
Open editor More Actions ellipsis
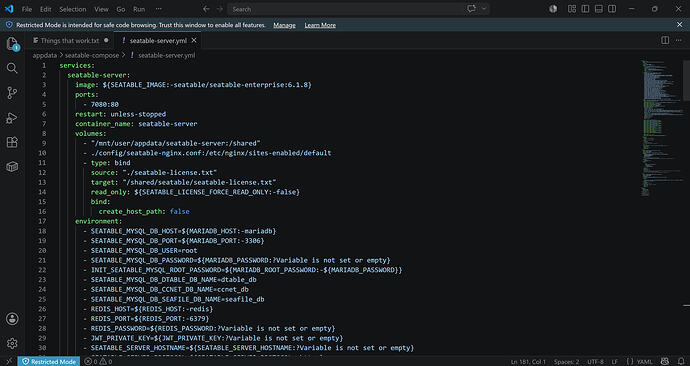click(x=679, y=40)
